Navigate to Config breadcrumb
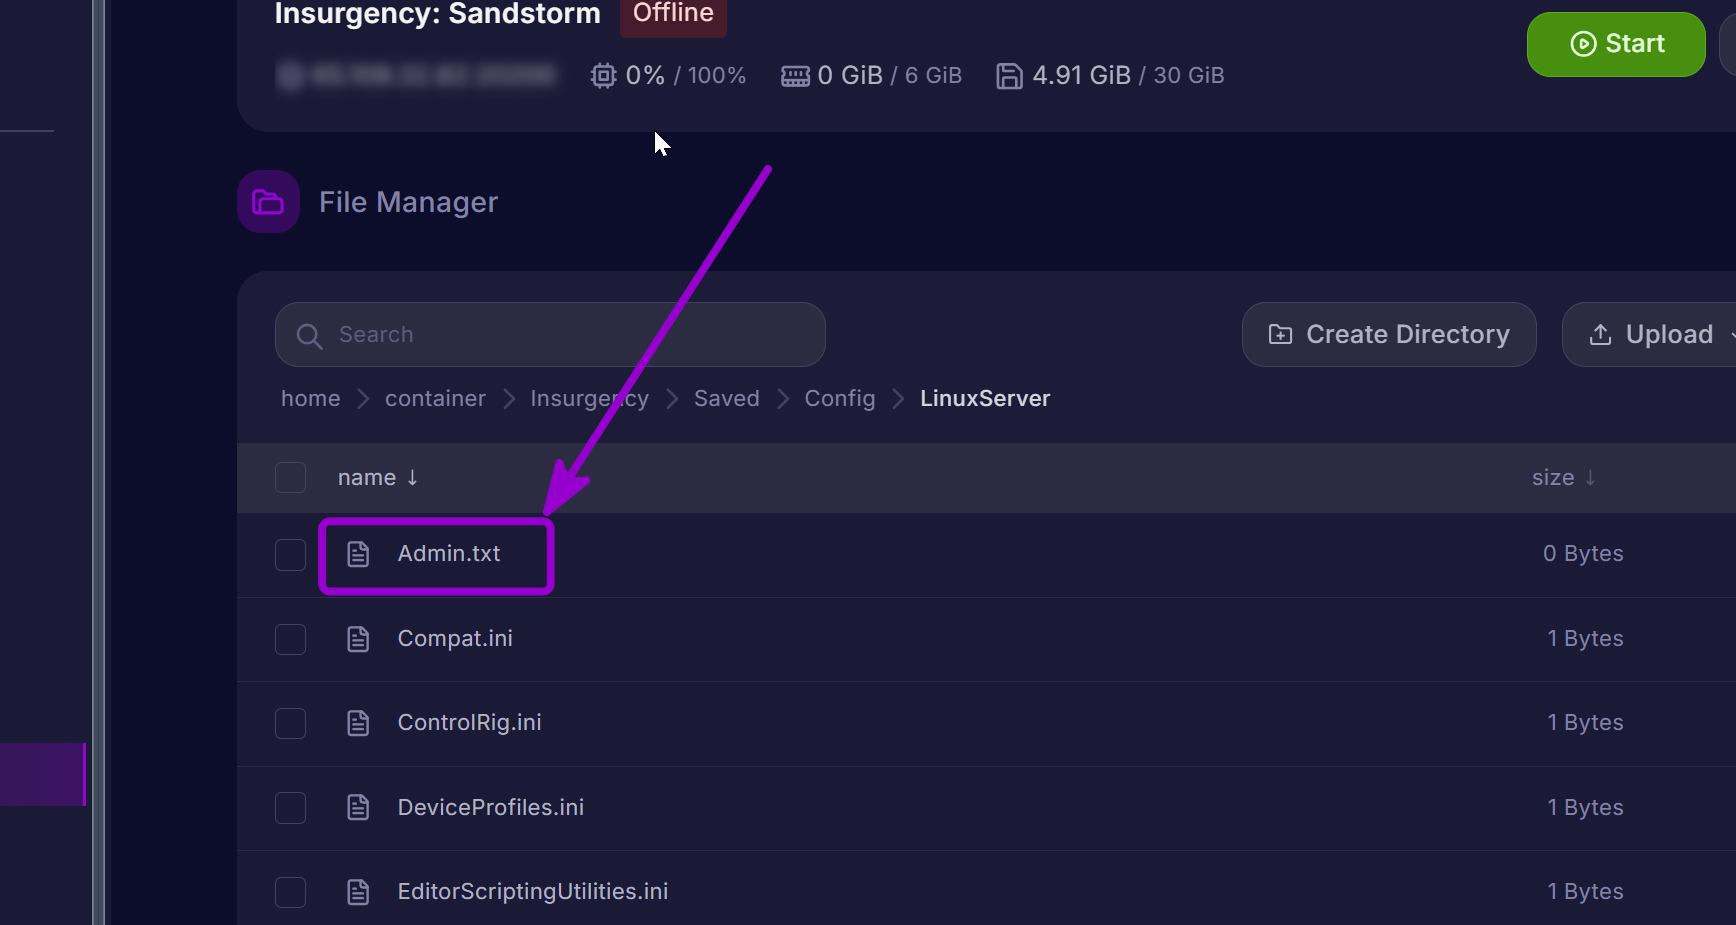The width and height of the screenshot is (1736, 925). coord(840,398)
